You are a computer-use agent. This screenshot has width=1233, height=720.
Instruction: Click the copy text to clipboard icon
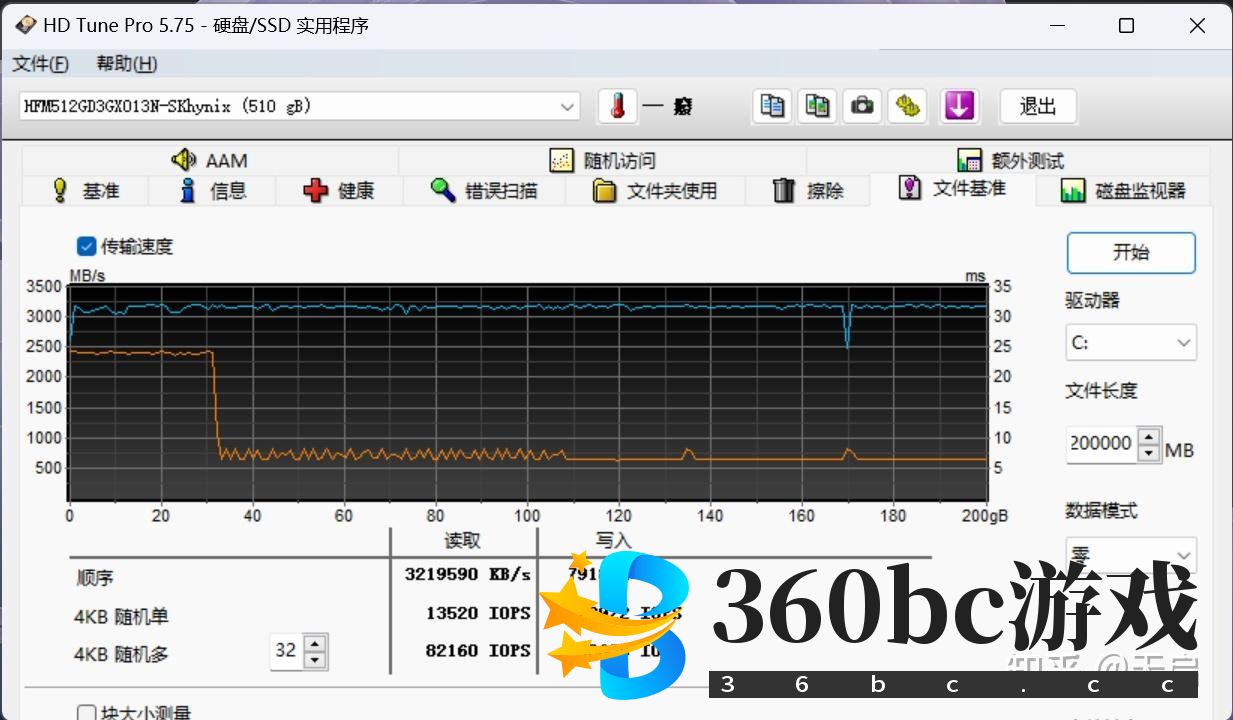pyautogui.click(x=772, y=106)
